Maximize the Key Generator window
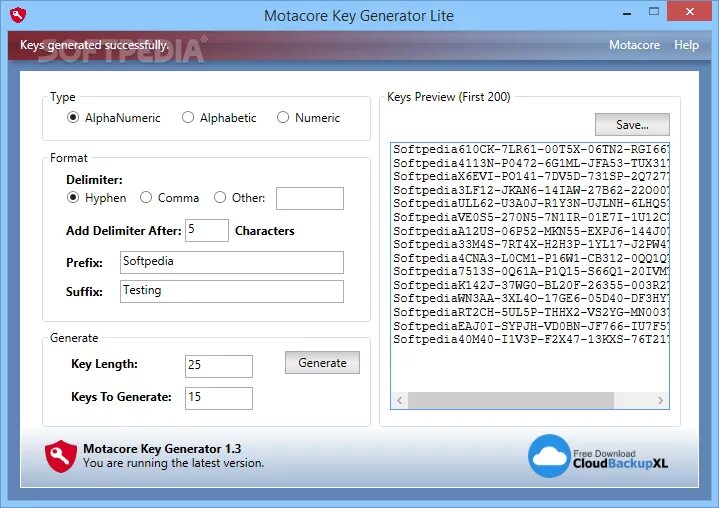719x508 pixels. pyautogui.click(x=654, y=12)
